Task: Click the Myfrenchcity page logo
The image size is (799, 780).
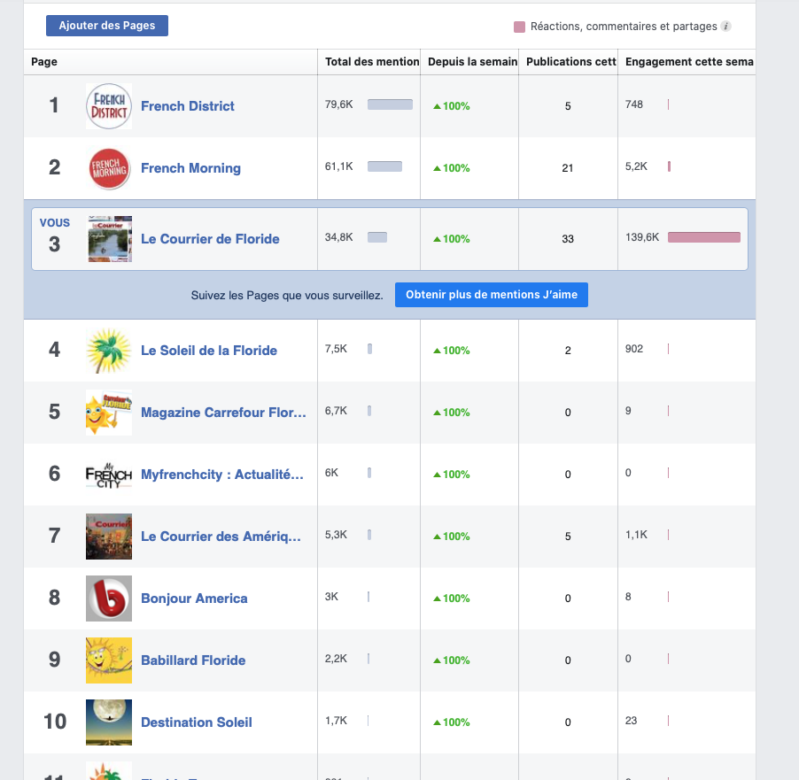Action: point(109,475)
